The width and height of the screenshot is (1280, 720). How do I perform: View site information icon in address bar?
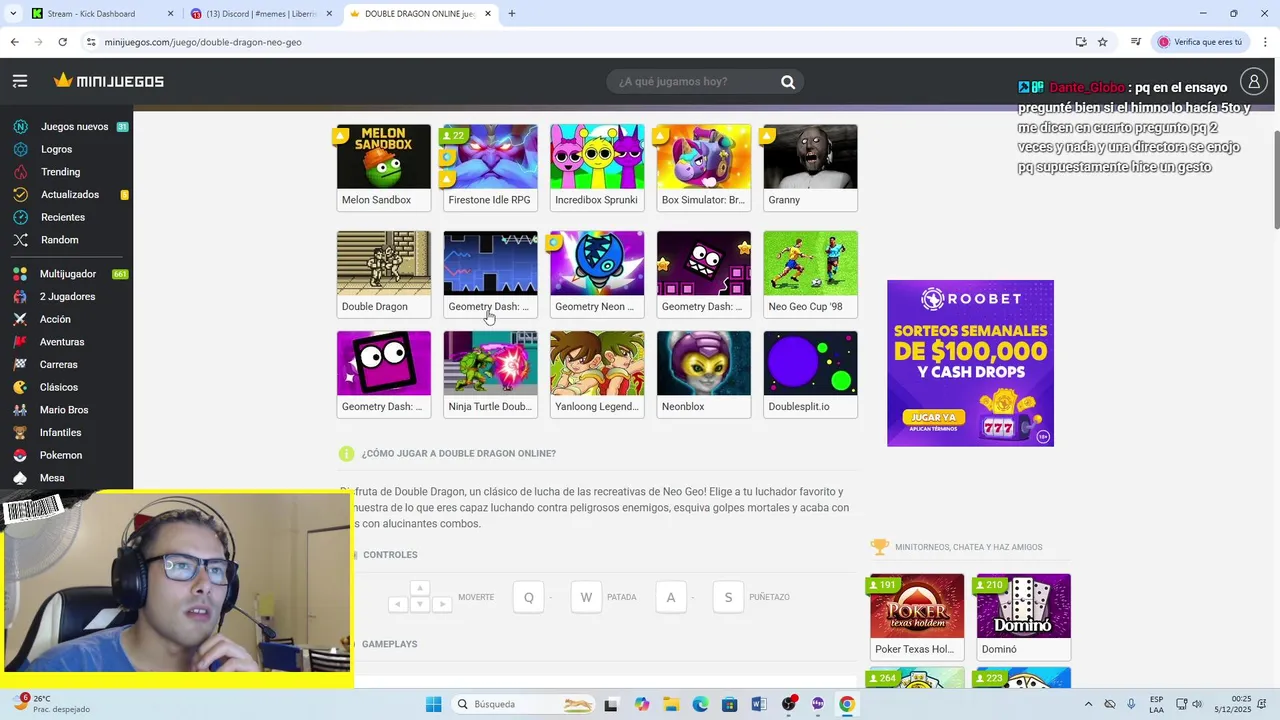(91, 42)
